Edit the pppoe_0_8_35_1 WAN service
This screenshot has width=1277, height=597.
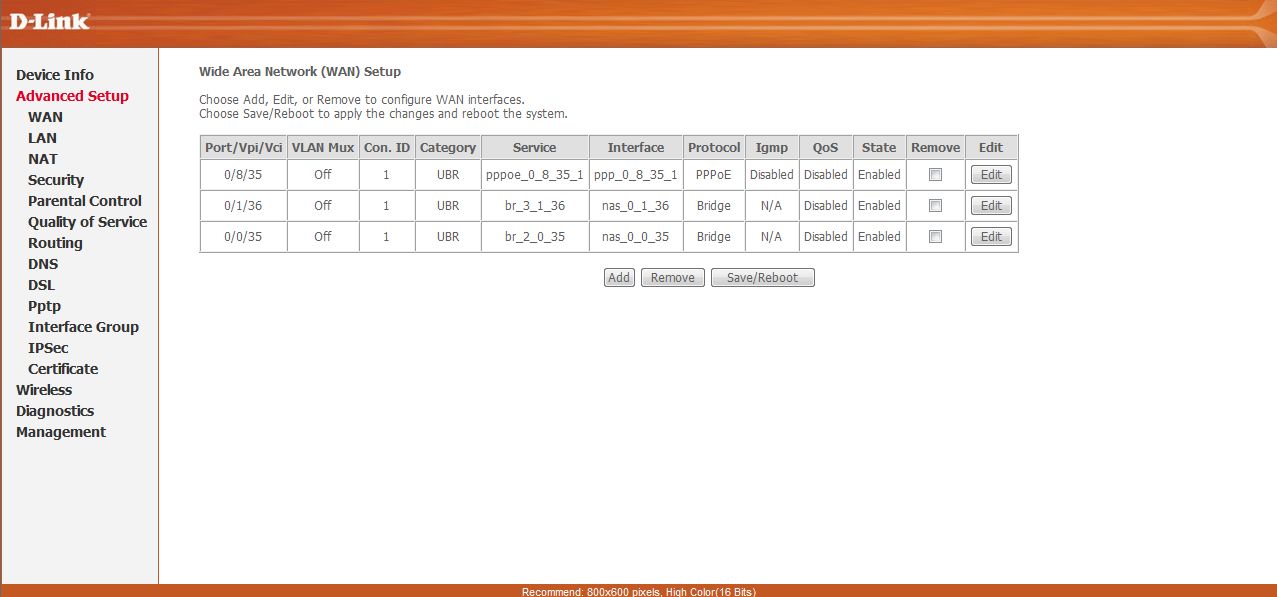(991, 175)
